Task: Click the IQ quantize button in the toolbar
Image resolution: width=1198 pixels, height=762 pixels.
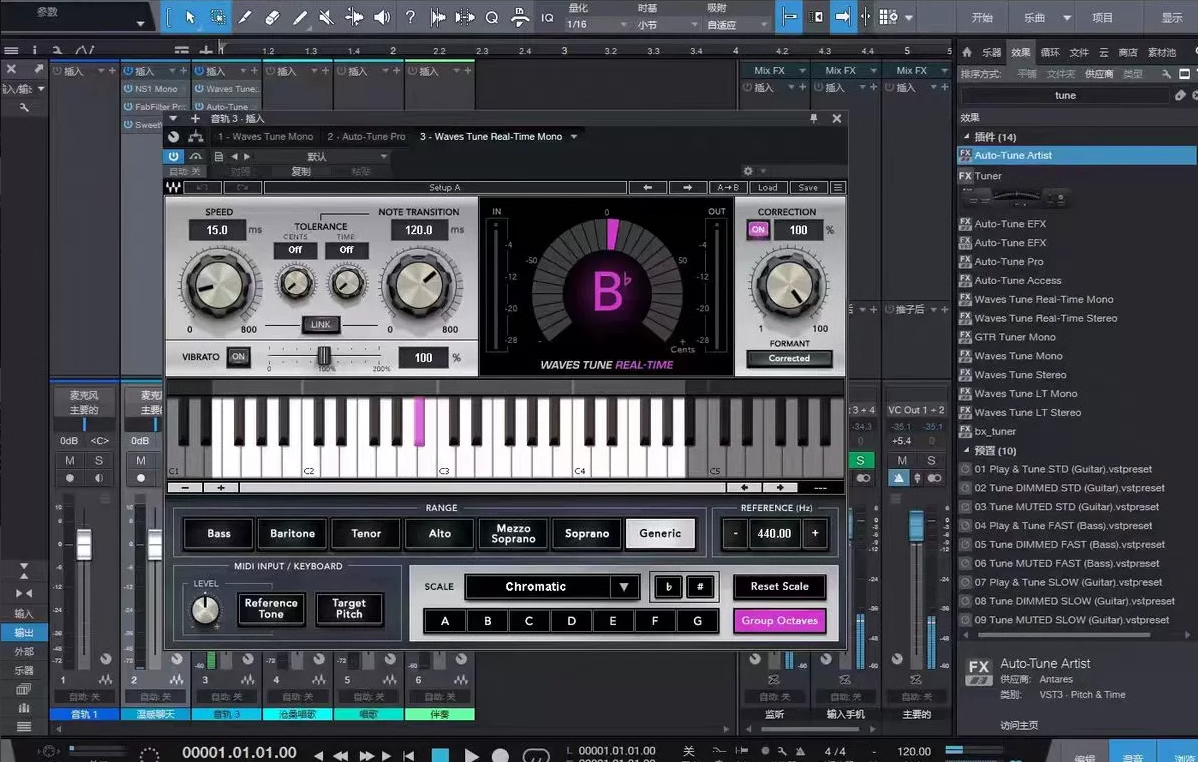Action: (x=547, y=18)
